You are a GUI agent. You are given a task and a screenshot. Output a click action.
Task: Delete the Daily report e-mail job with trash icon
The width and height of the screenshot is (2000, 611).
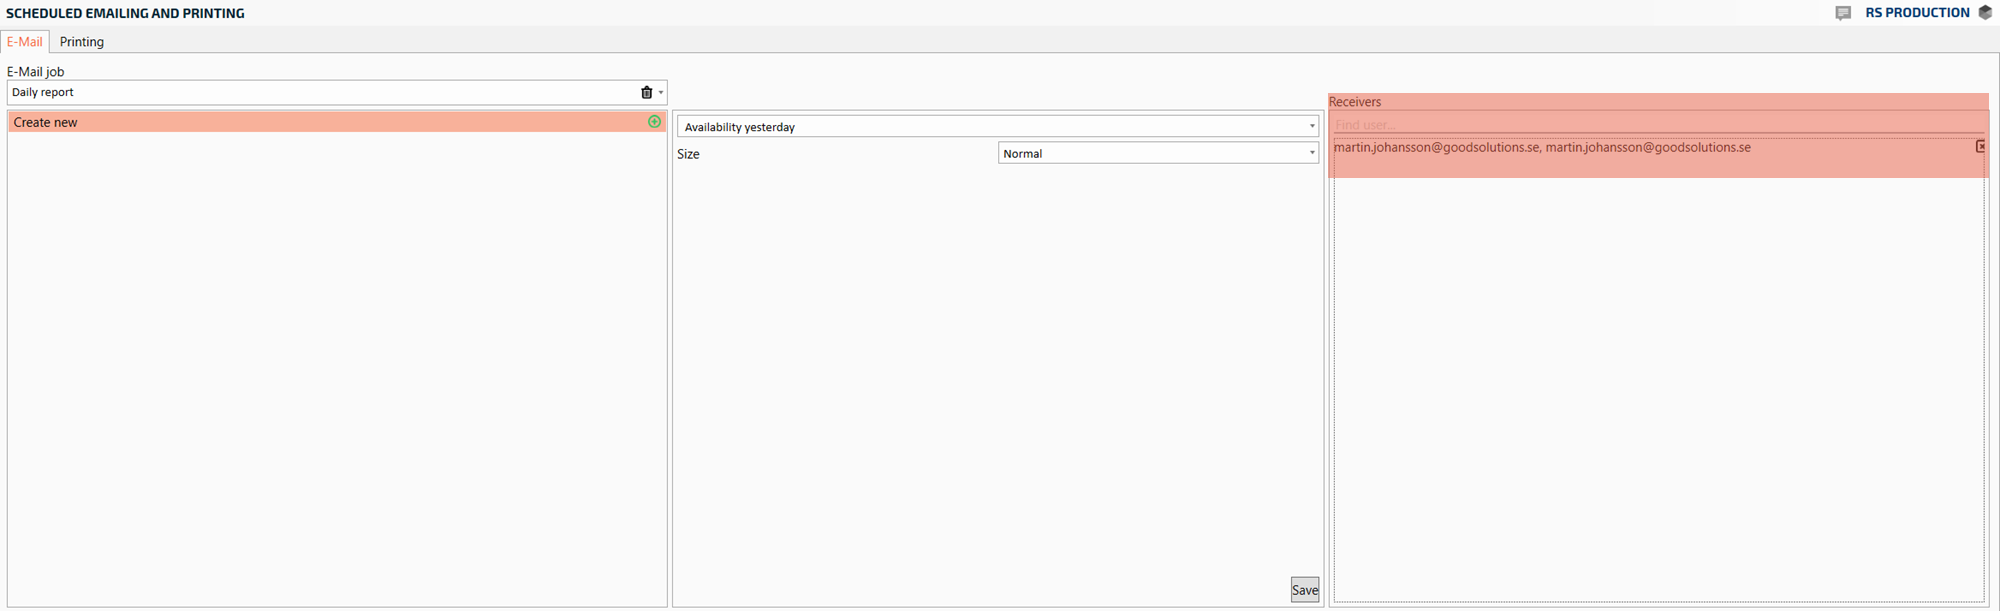coord(646,93)
